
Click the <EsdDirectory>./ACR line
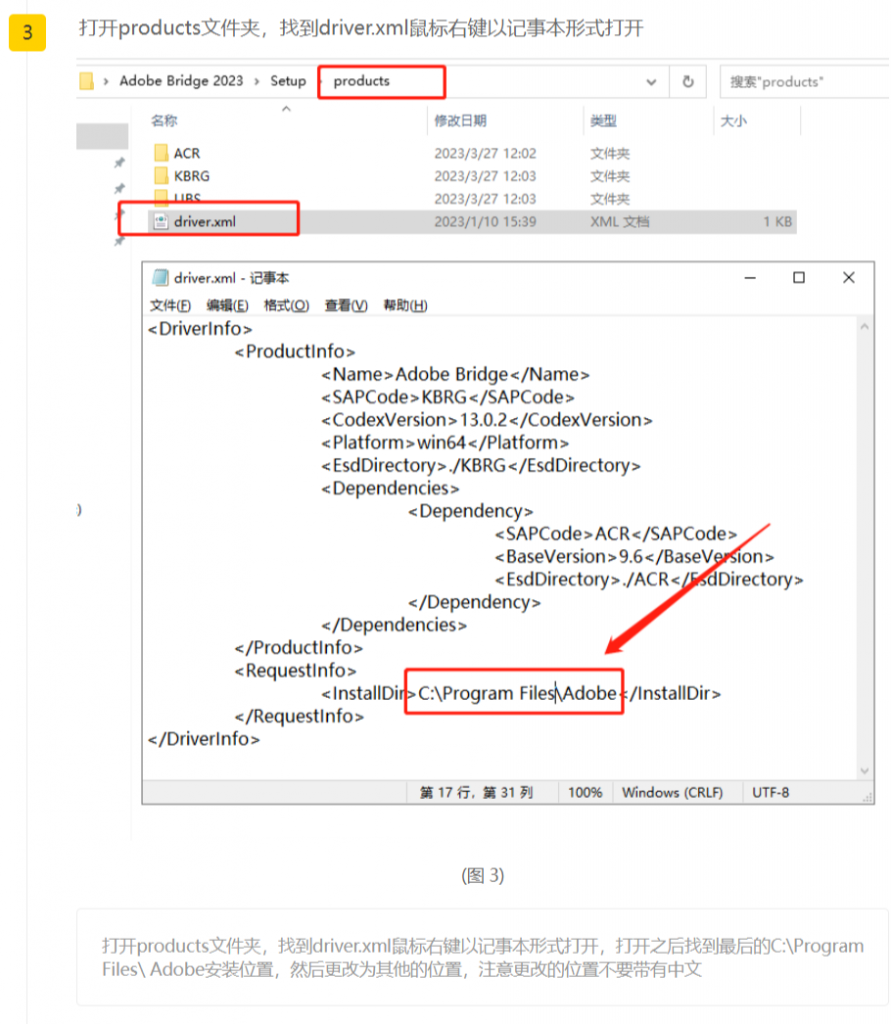click(649, 579)
